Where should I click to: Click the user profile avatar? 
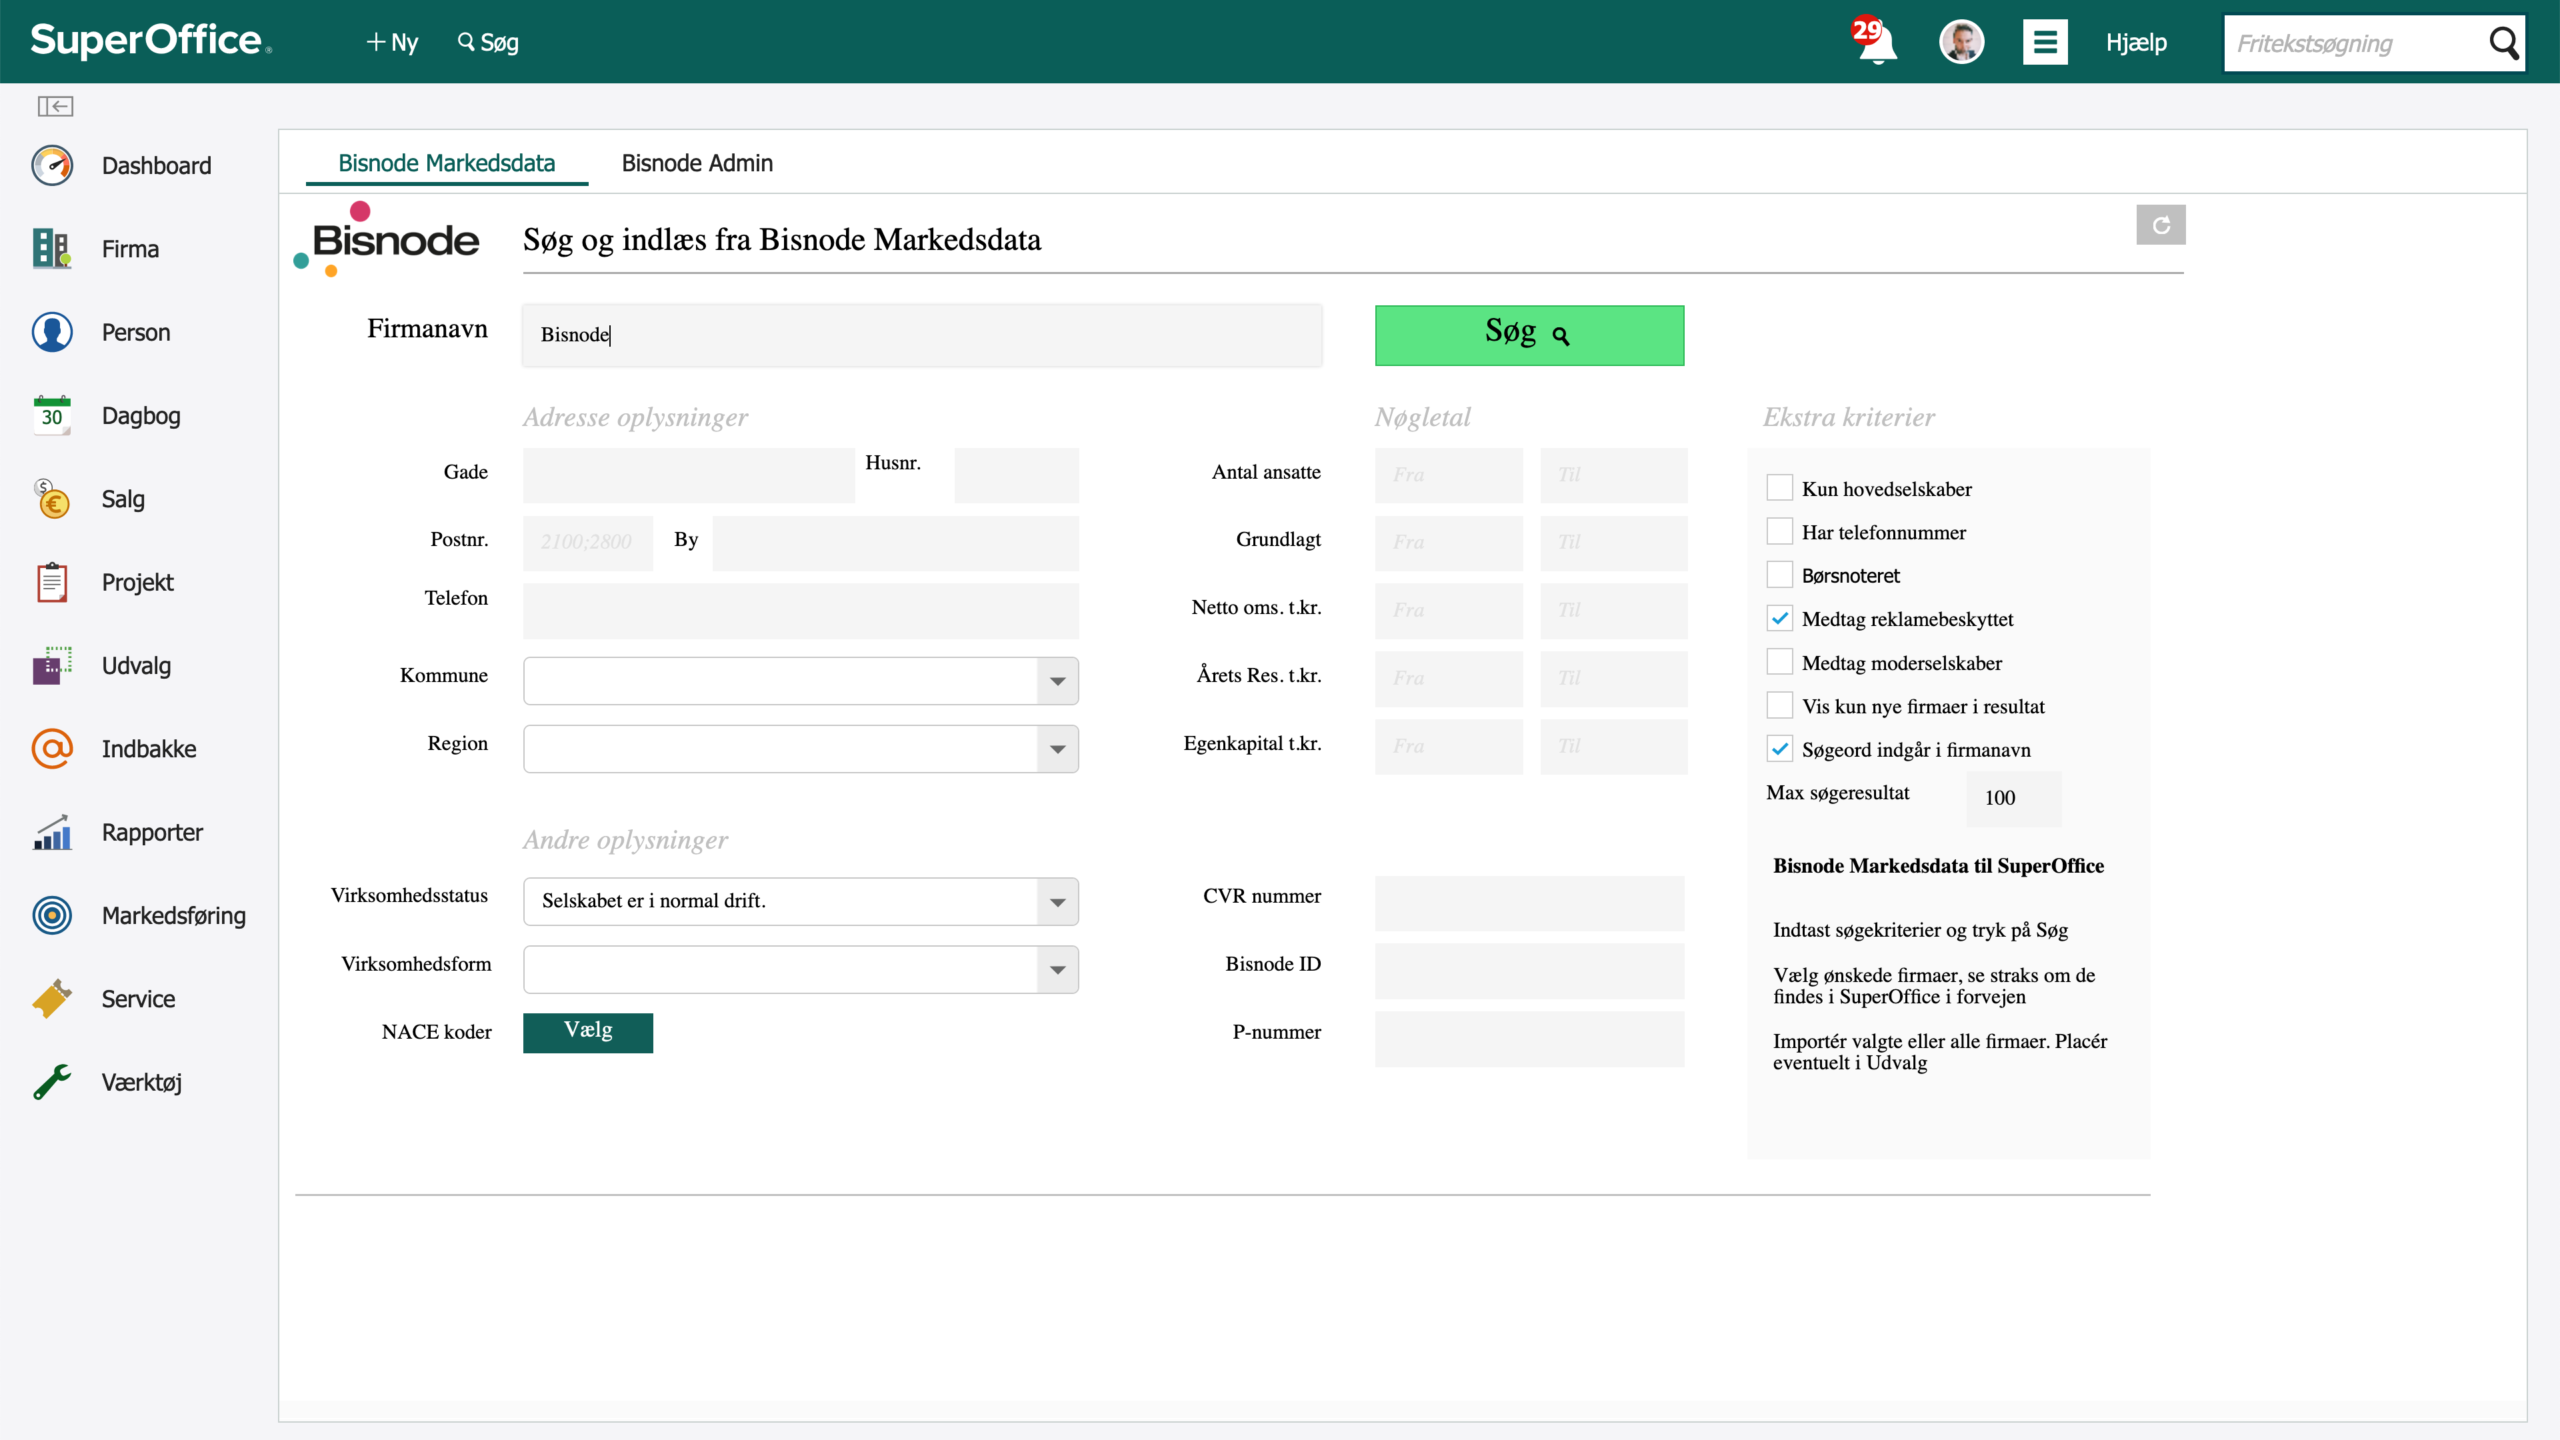[x=1961, y=42]
